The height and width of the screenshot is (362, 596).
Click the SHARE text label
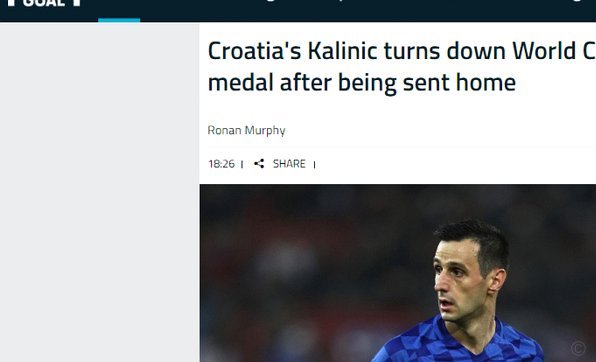click(x=289, y=164)
